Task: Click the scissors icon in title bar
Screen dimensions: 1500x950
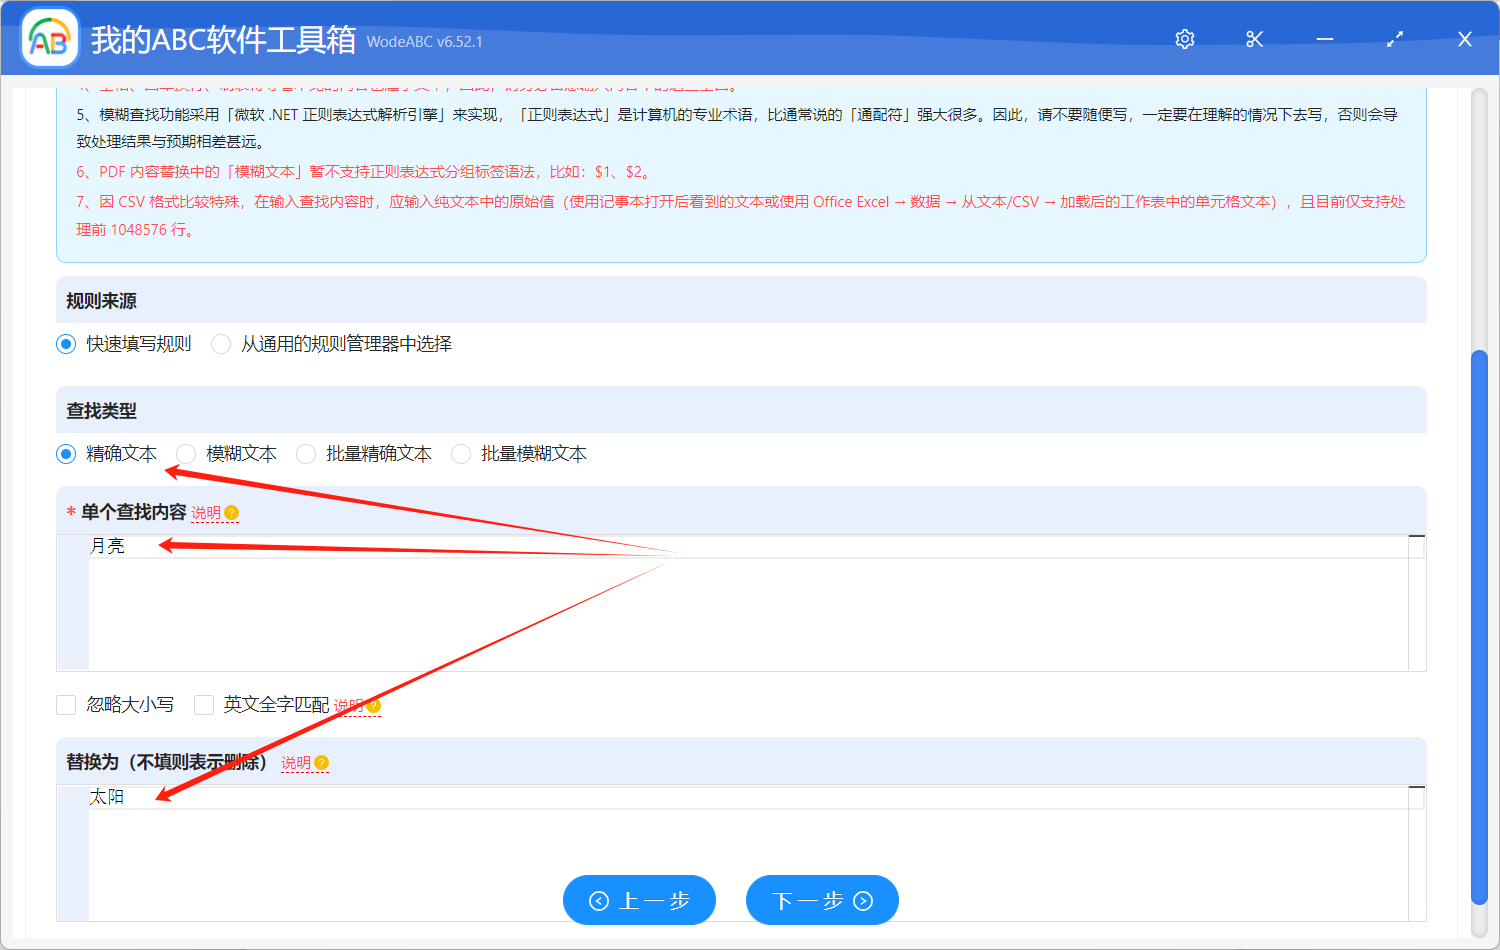Action: (x=1254, y=39)
